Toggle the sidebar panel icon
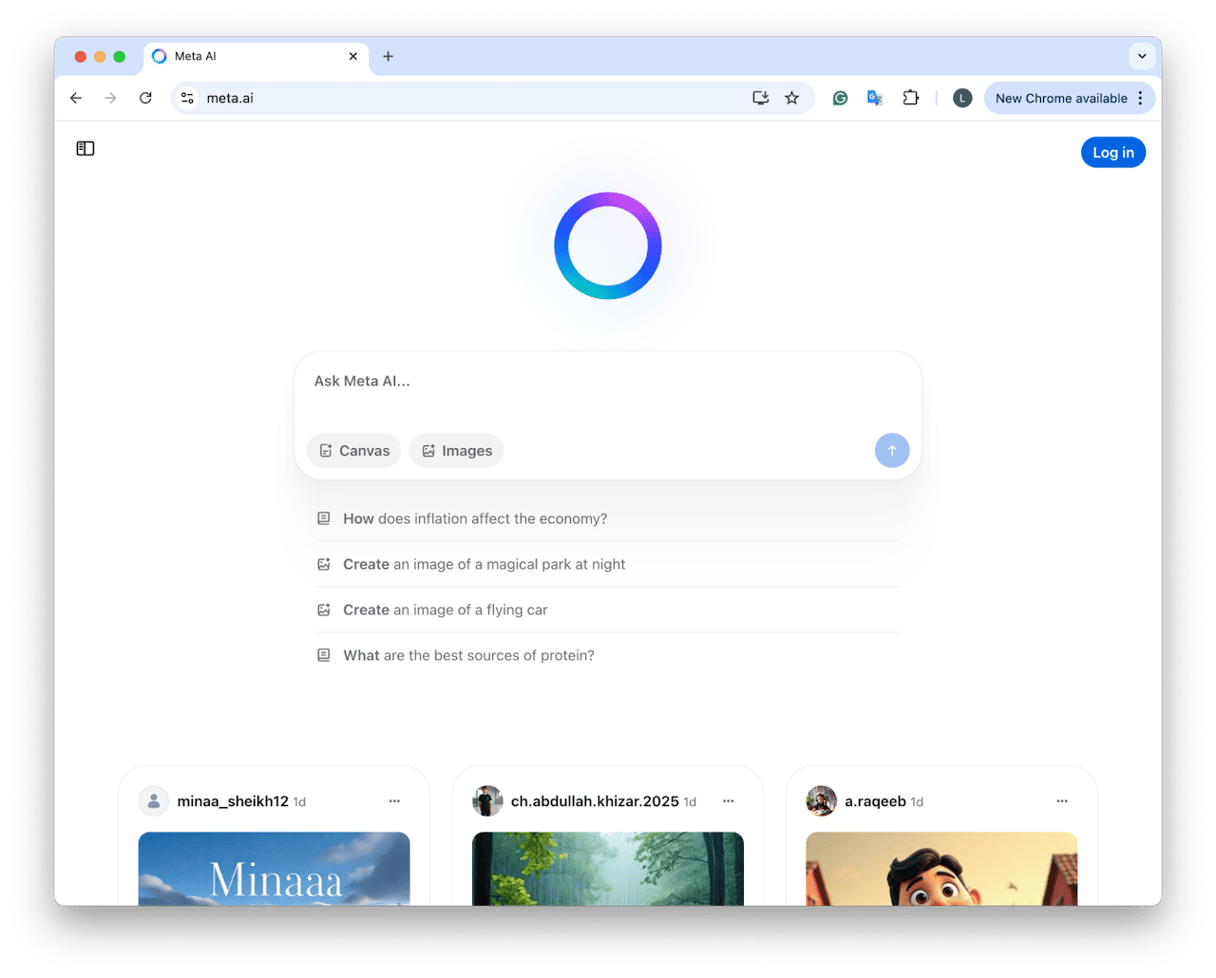1216x978 pixels. (x=85, y=149)
